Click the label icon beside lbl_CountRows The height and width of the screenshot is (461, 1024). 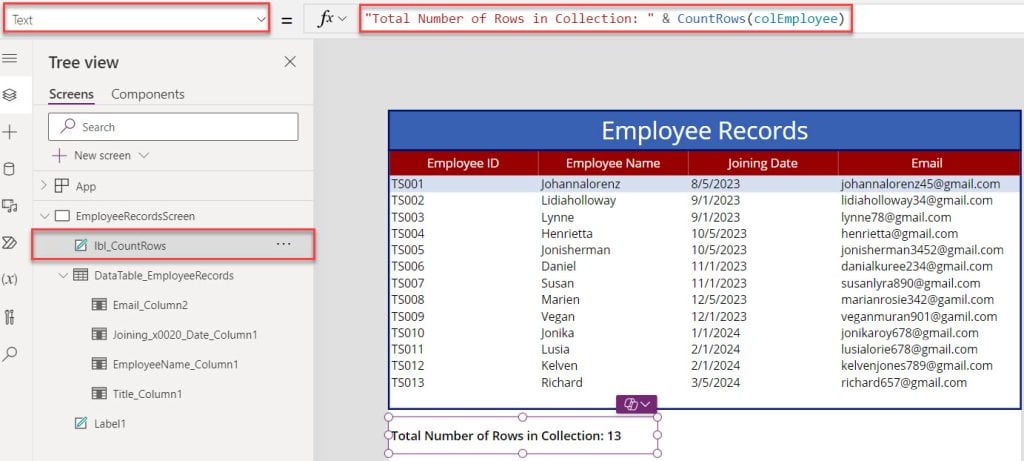coord(81,246)
